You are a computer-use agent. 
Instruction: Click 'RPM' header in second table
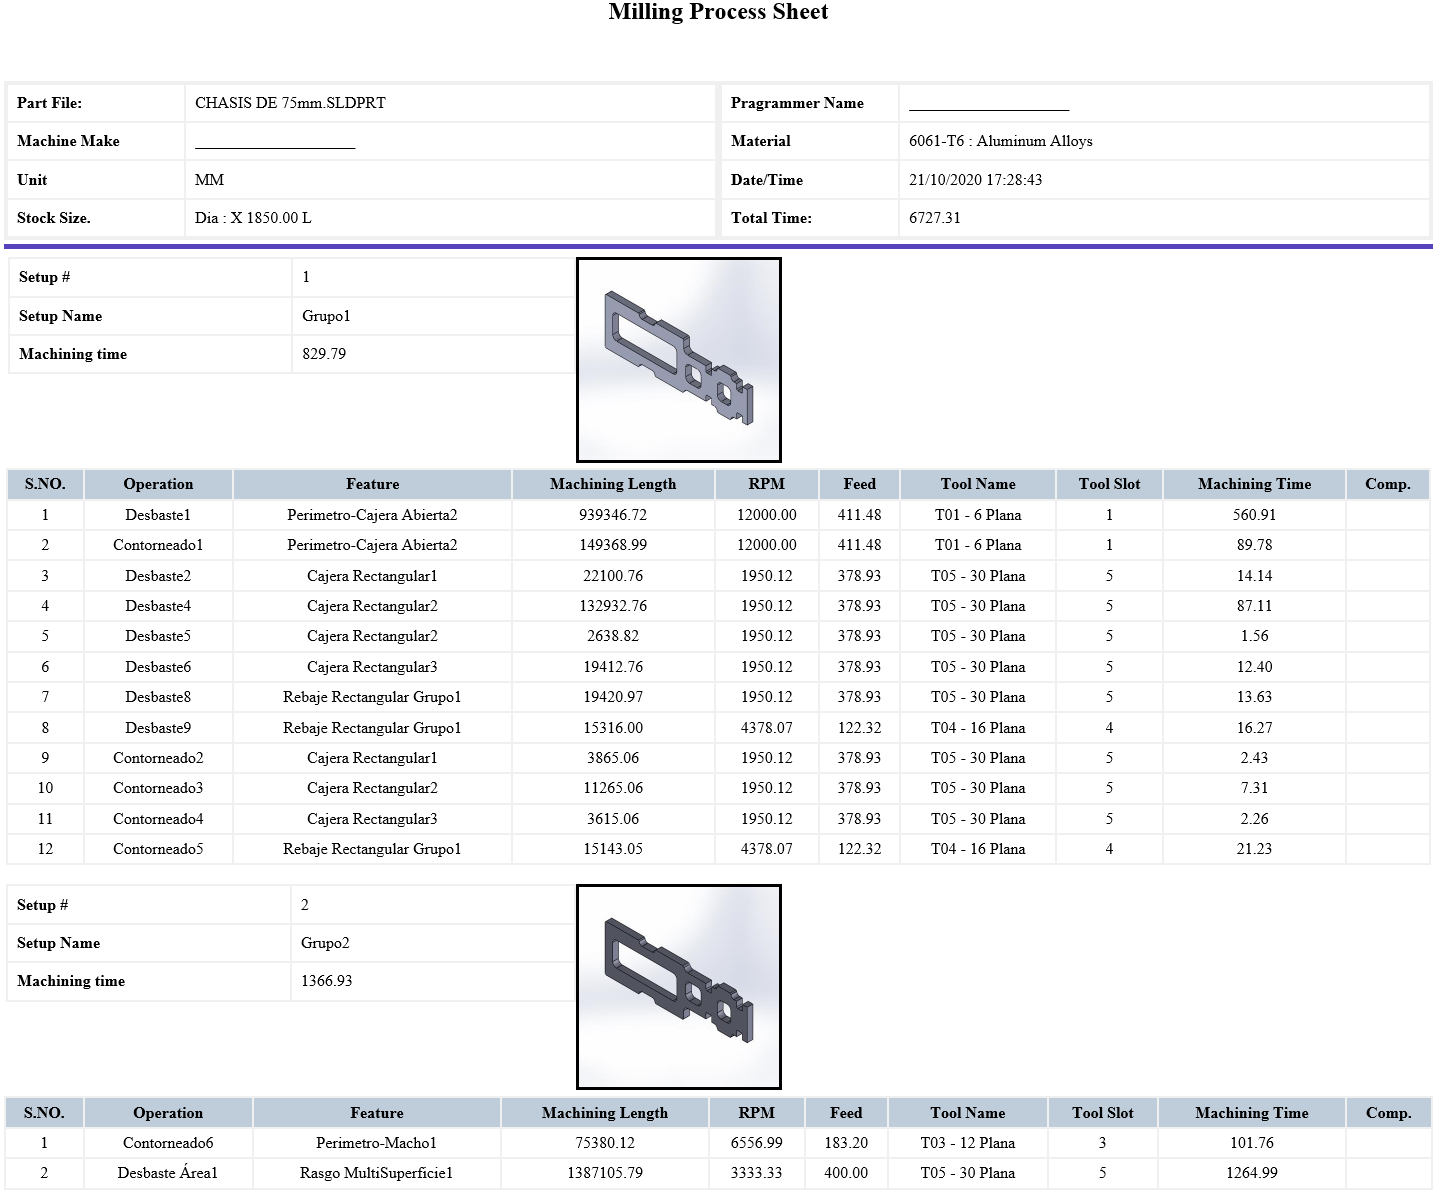point(756,1113)
